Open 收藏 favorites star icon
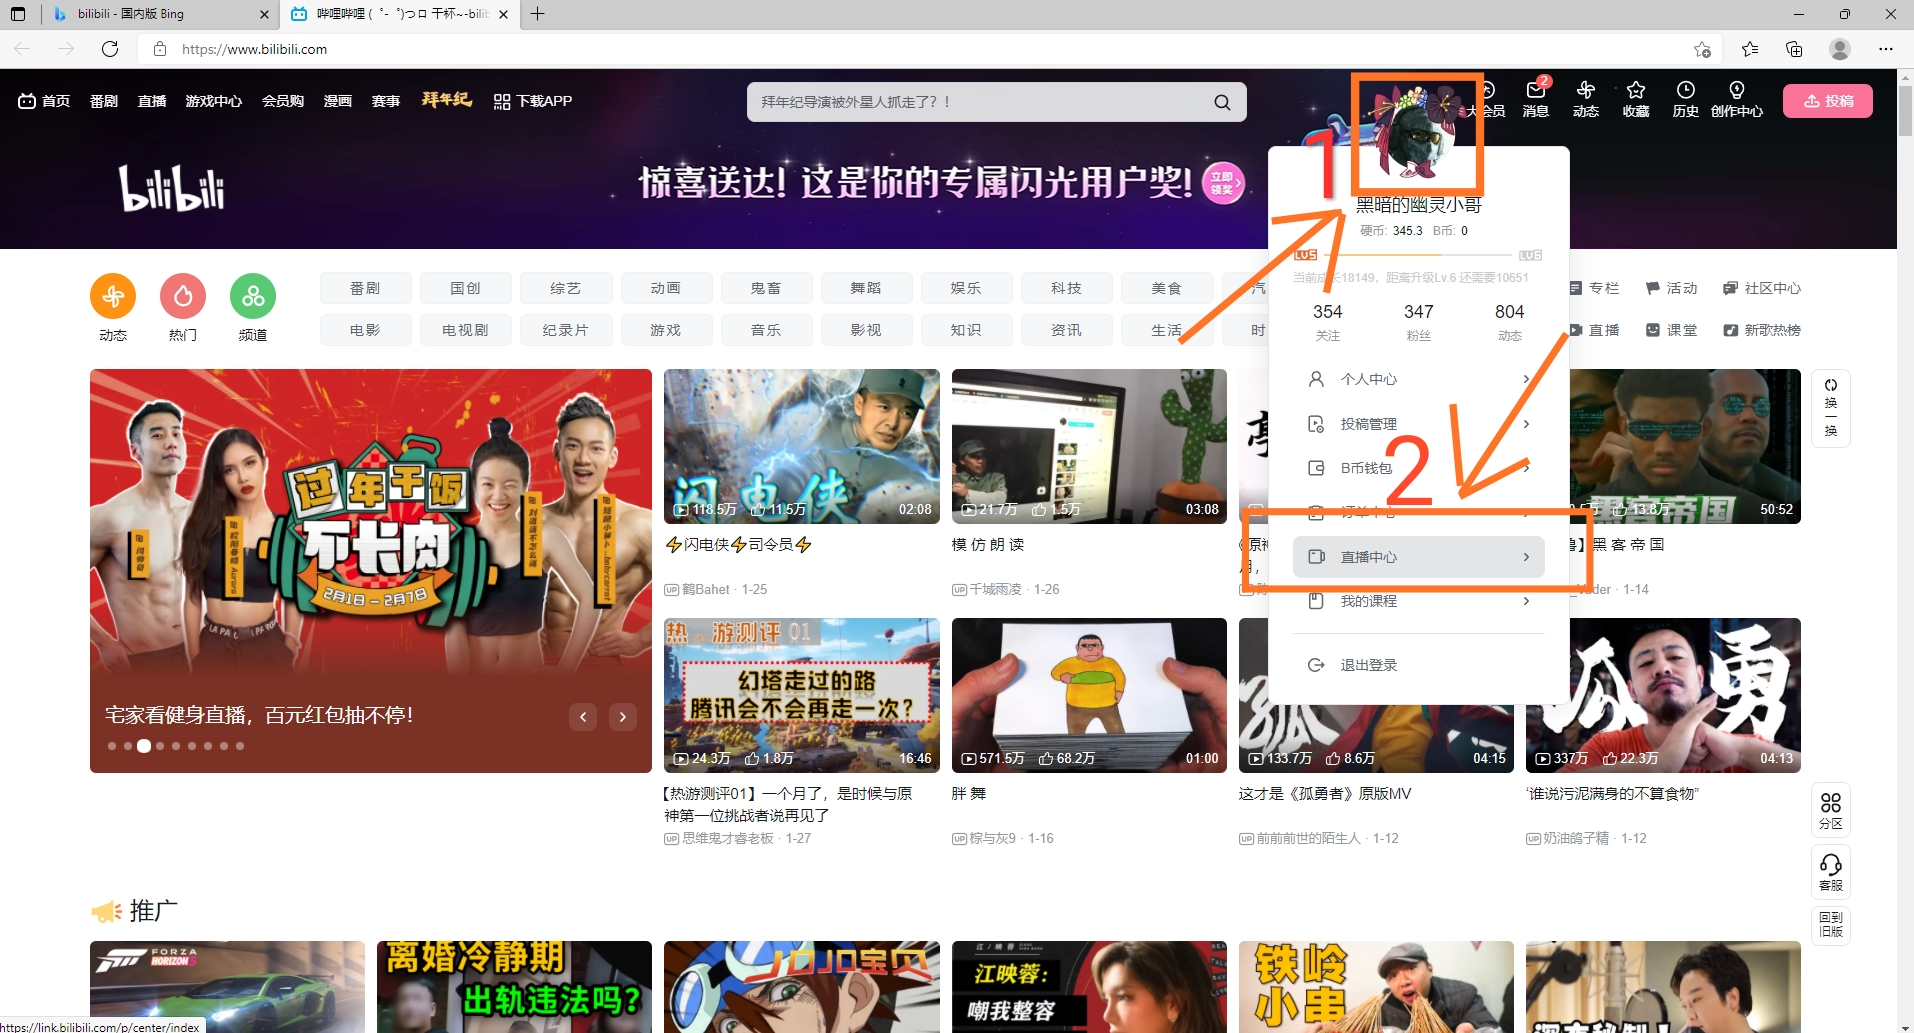 (x=1635, y=99)
